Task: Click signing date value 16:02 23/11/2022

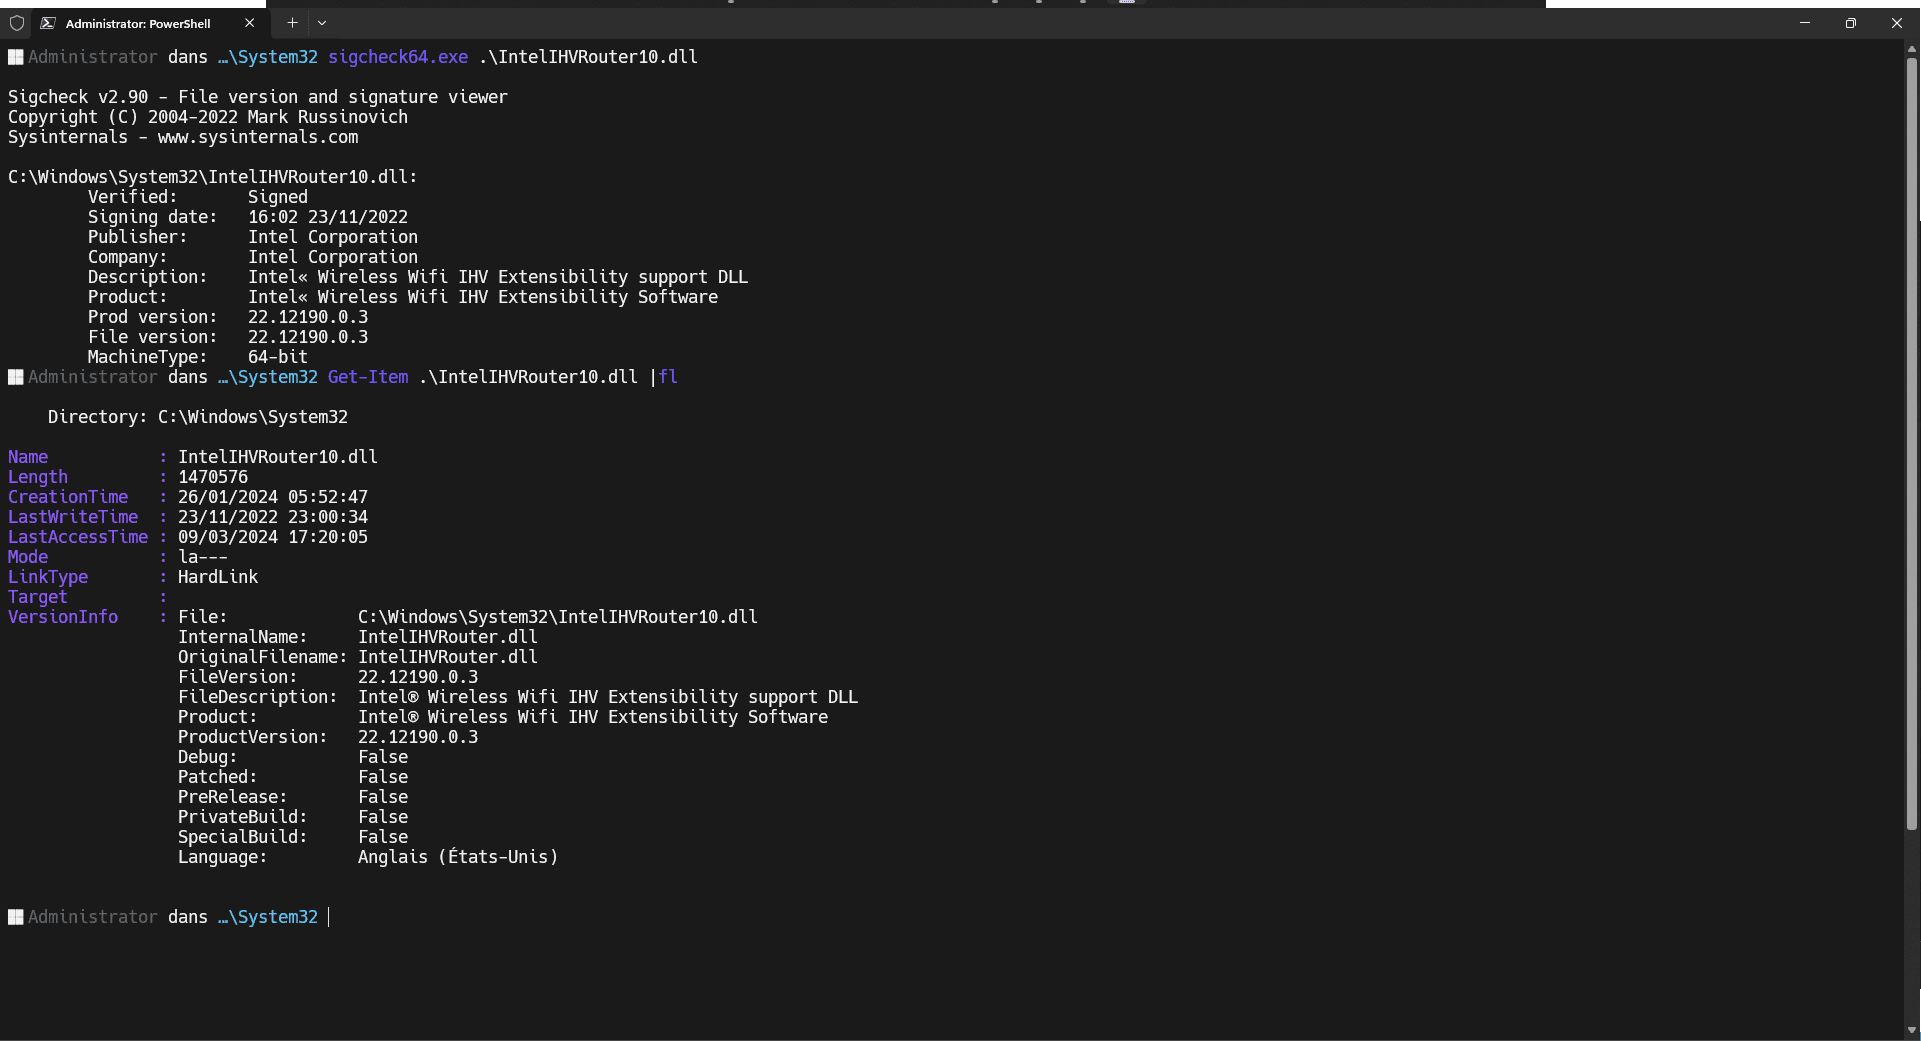Action: click(x=328, y=217)
